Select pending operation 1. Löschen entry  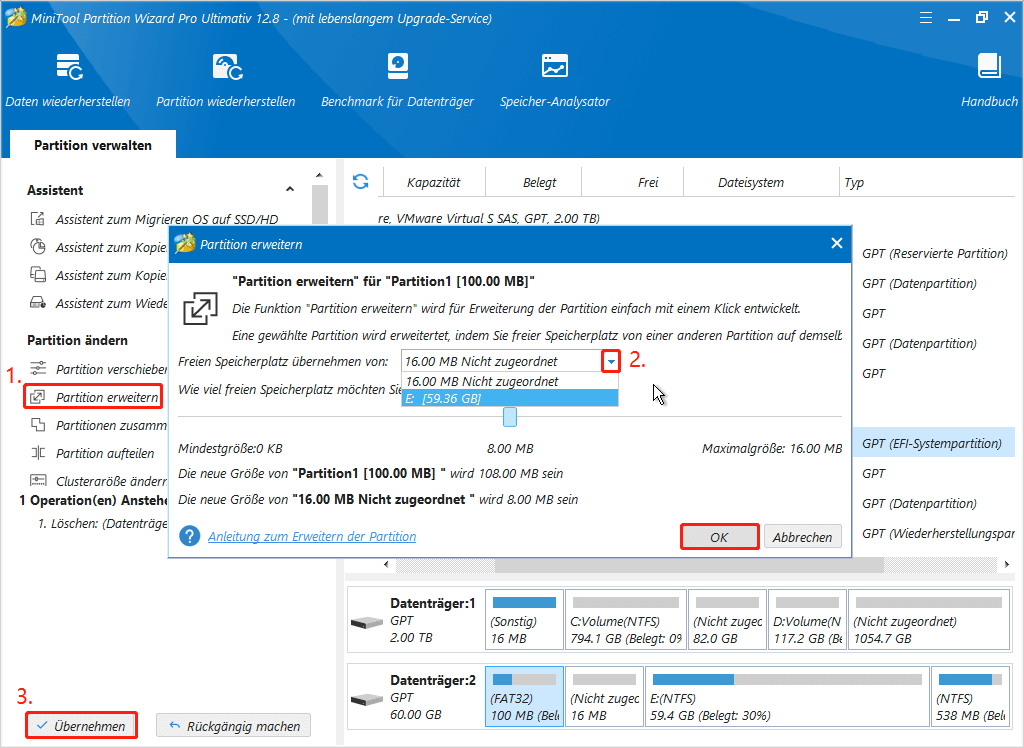tap(102, 523)
